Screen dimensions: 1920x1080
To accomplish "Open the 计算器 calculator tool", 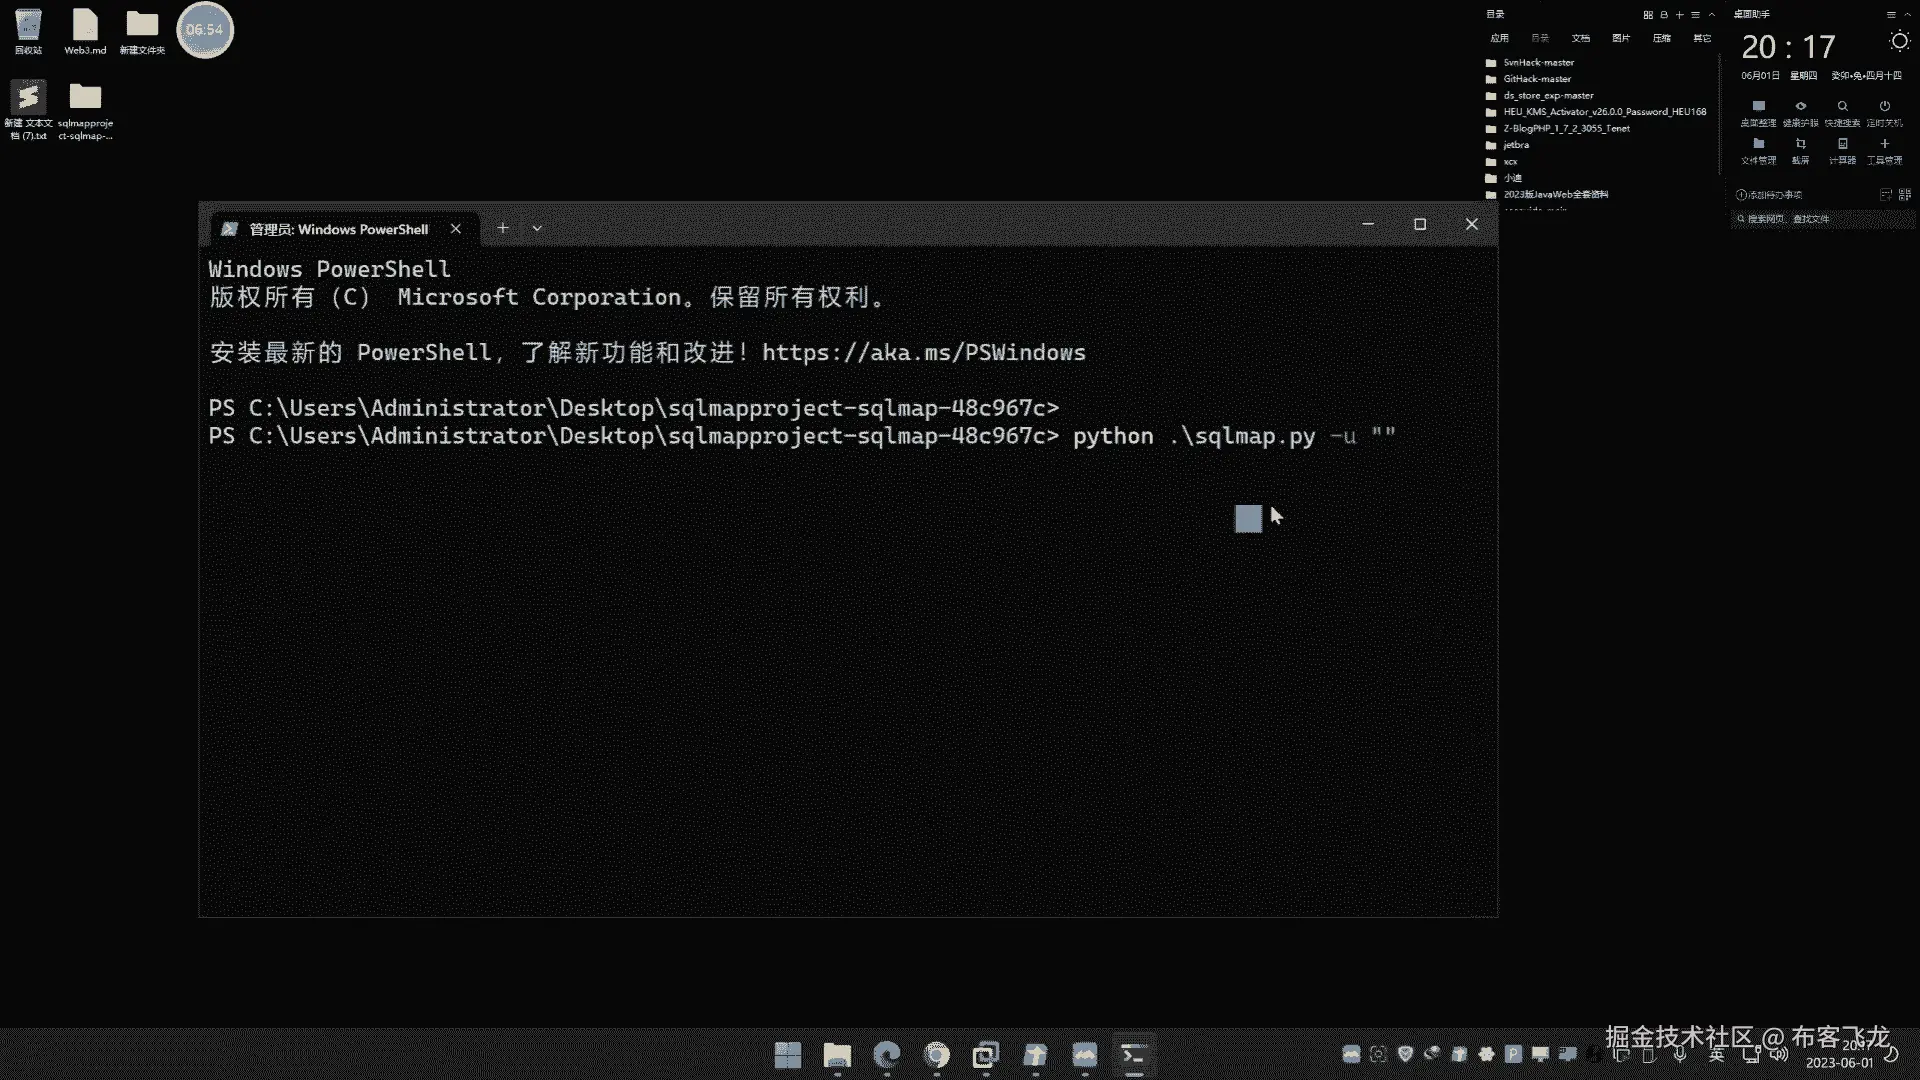I will click(x=1842, y=145).
